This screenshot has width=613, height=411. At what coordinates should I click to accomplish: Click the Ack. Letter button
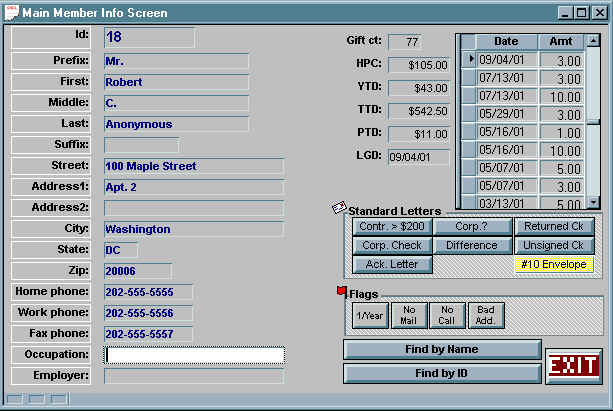[392, 265]
